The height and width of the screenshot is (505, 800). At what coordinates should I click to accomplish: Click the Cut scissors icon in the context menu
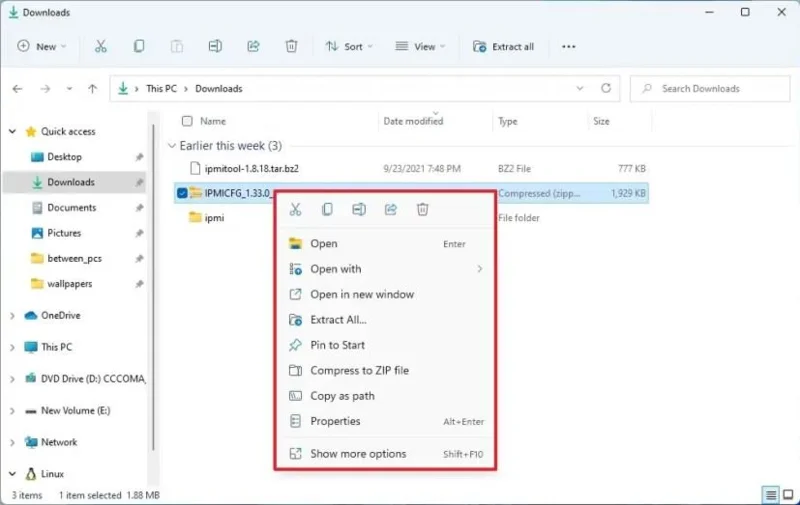pyautogui.click(x=295, y=209)
